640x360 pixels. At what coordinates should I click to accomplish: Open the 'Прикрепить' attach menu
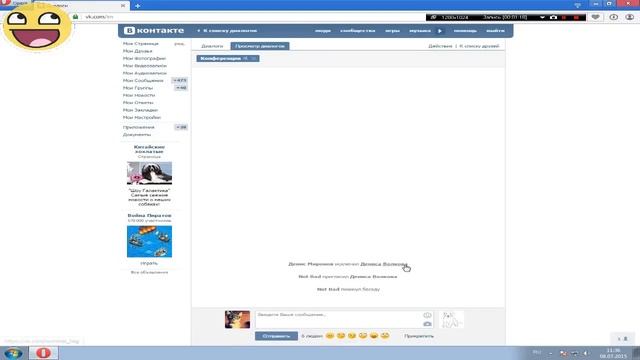coord(419,336)
